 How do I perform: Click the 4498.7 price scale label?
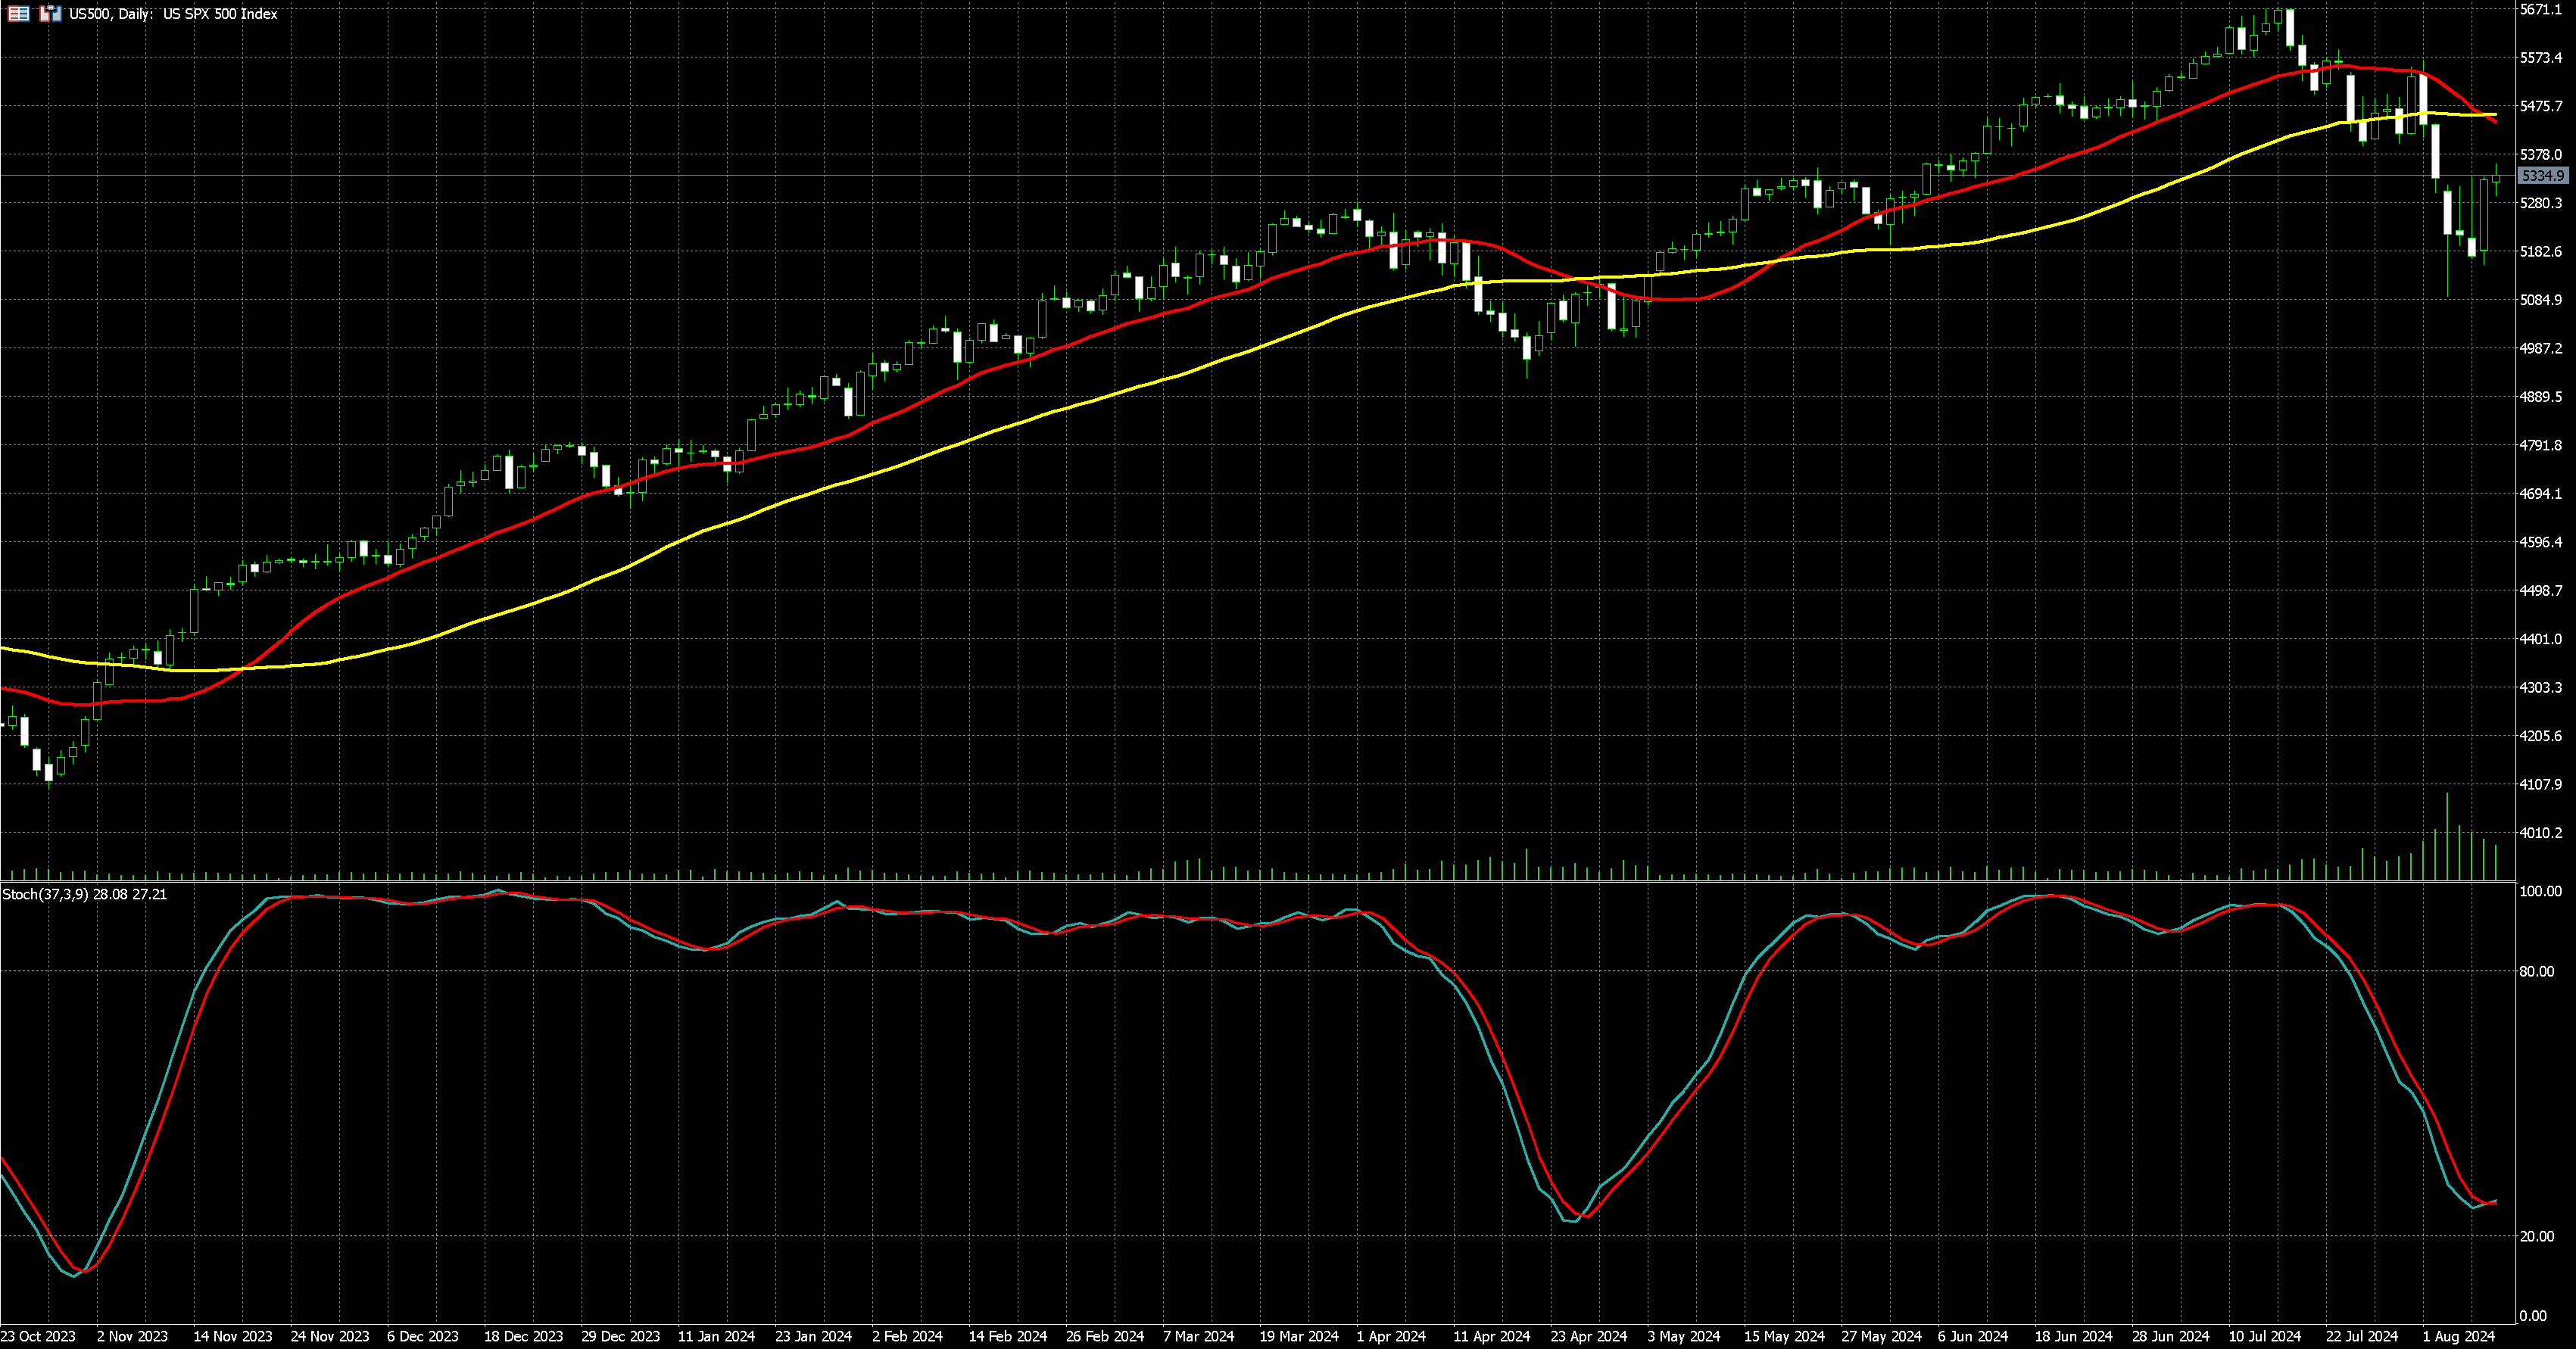point(2540,591)
